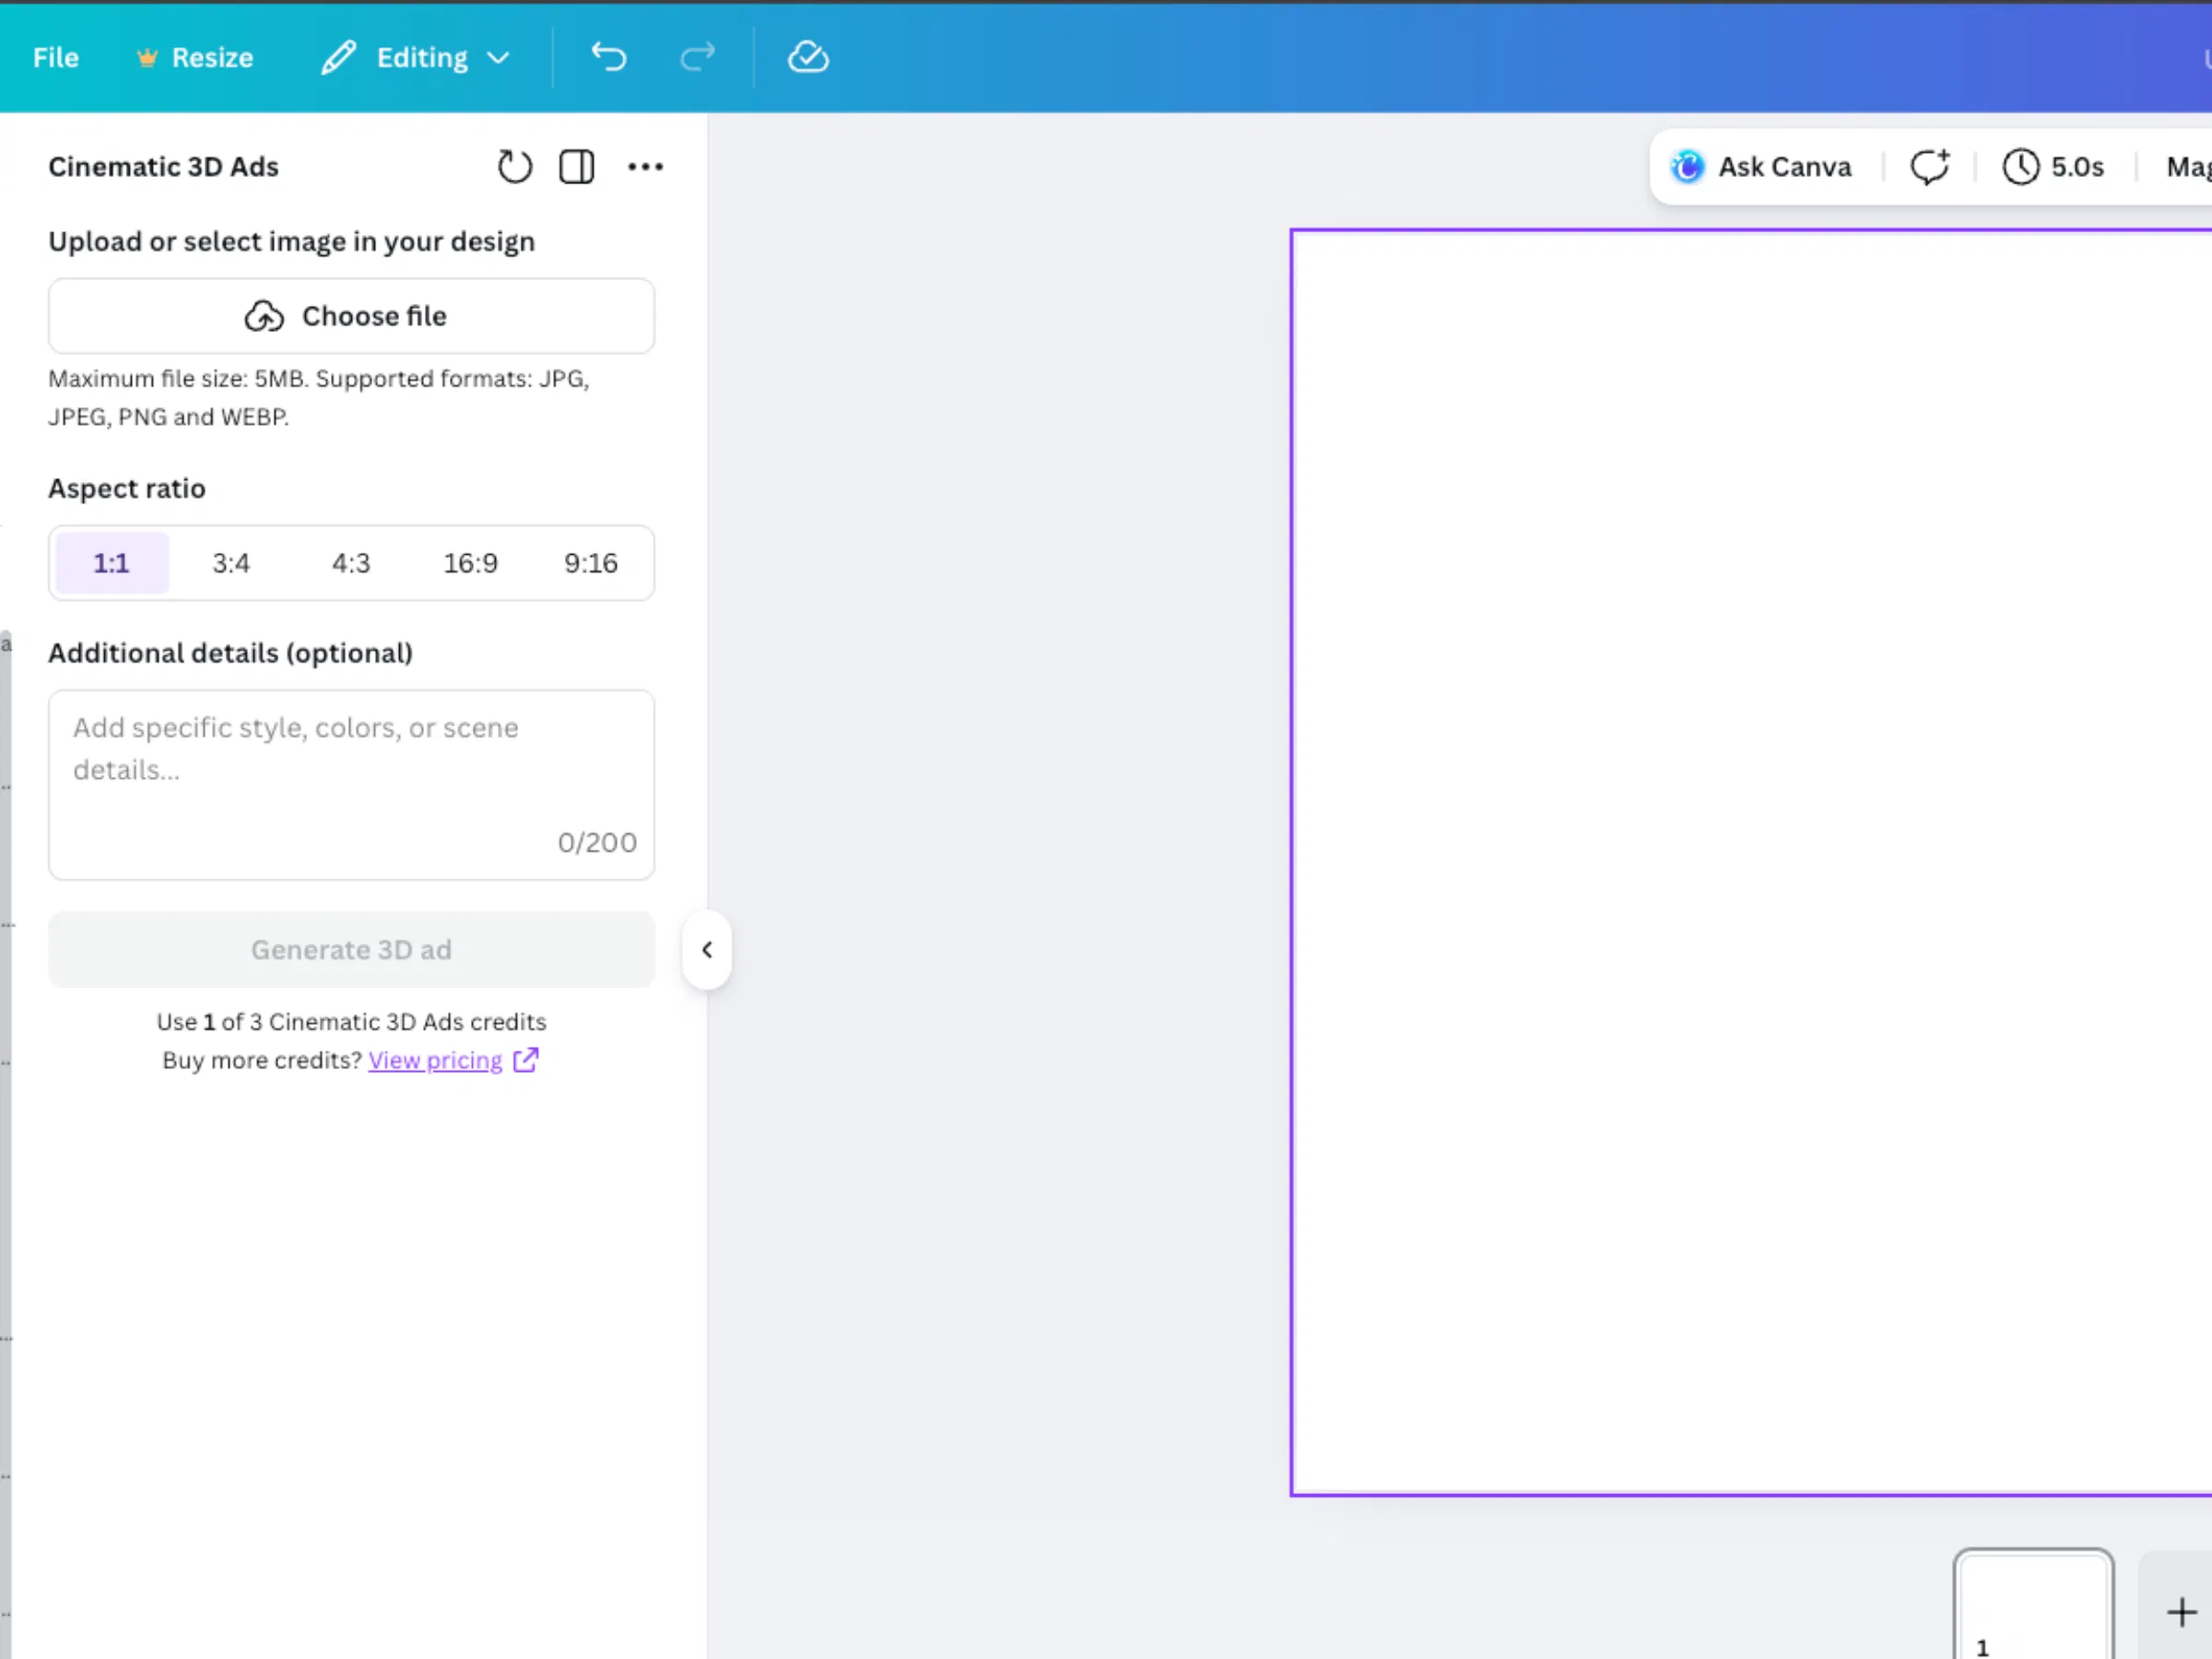2212x1659 pixels.
Task: Open the Resize menu
Action: 195,58
